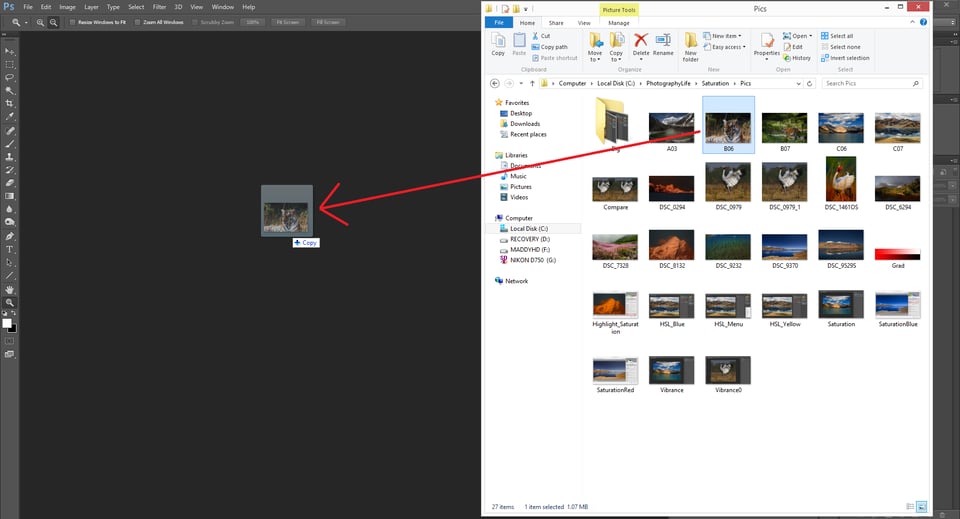Select the Hand tool
The height and width of the screenshot is (519, 960).
tap(9, 289)
